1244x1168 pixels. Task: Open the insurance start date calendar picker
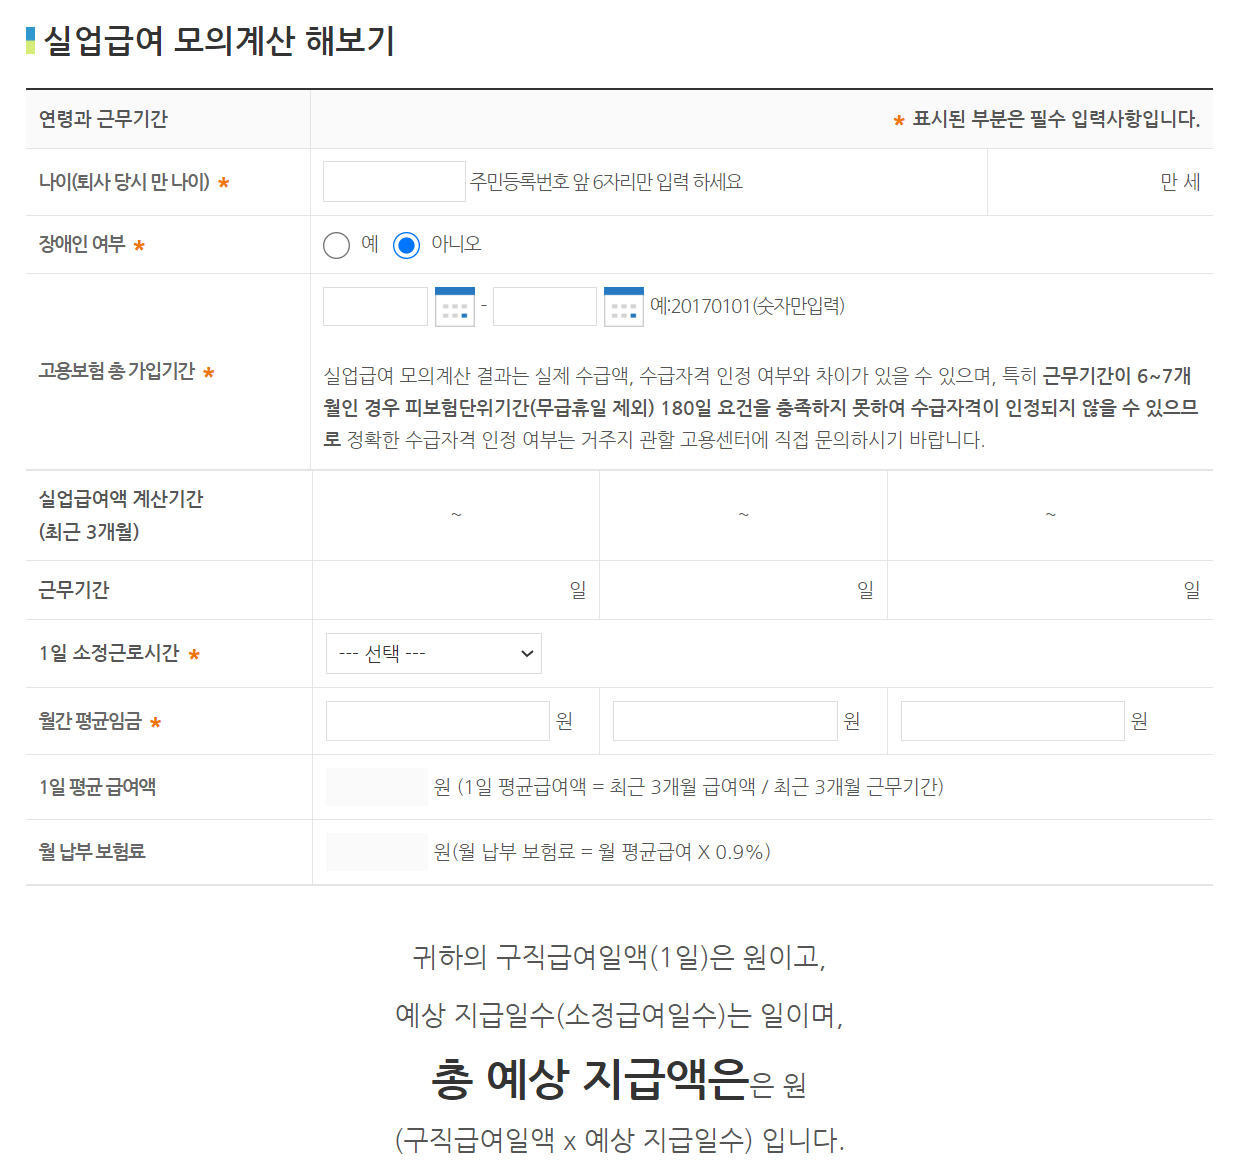coord(455,306)
